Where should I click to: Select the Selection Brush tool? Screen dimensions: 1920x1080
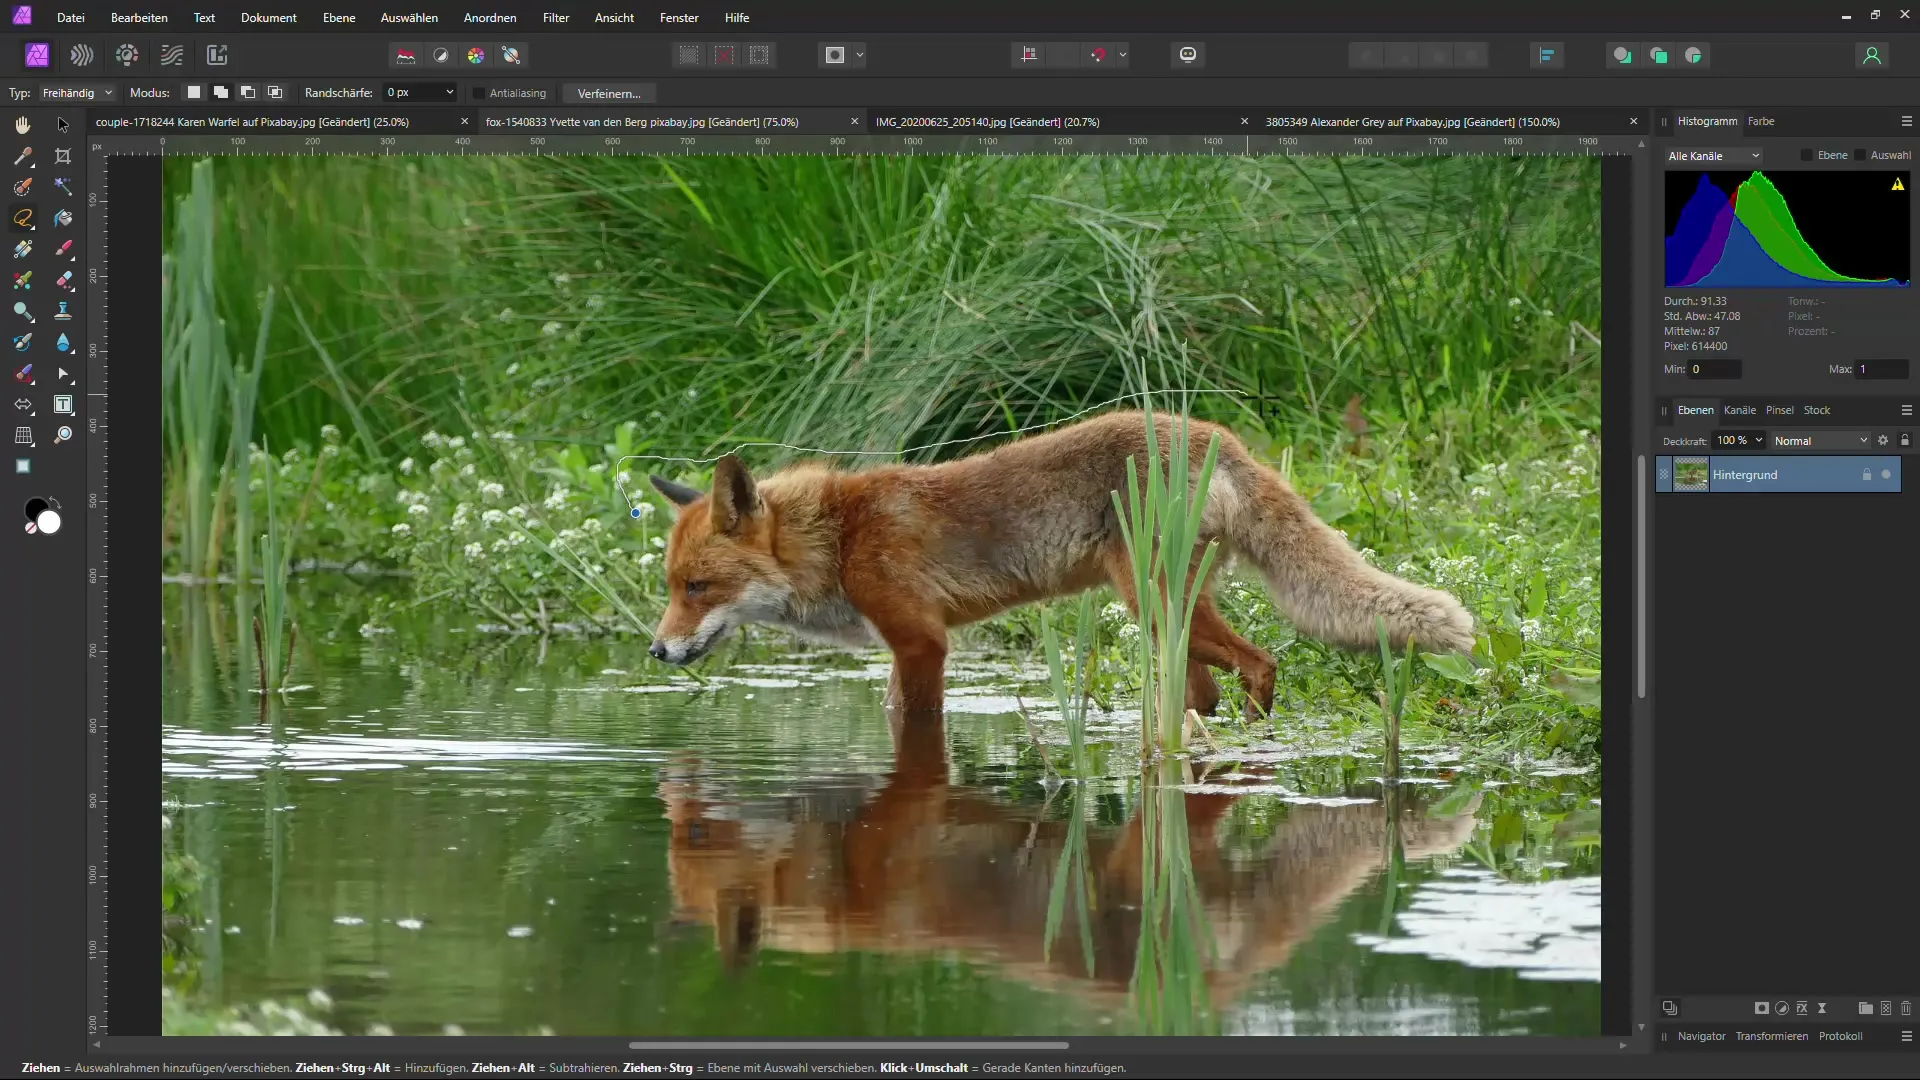point(23,187)
